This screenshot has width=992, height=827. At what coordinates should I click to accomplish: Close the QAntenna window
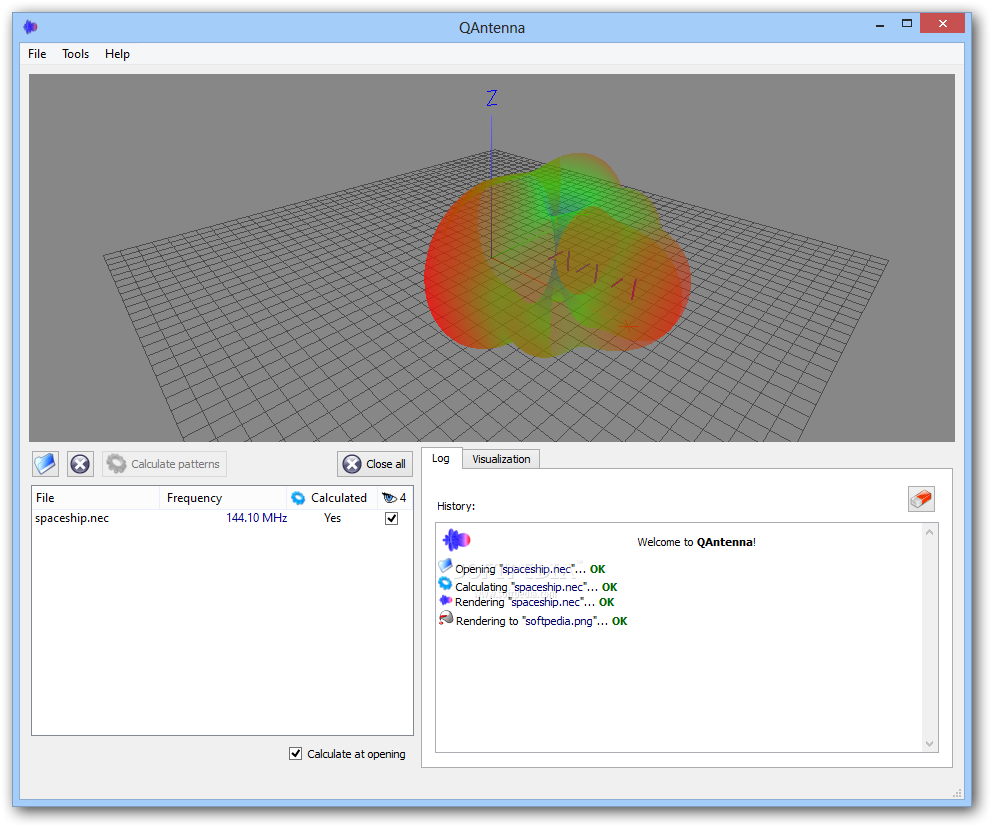(942, 24)
